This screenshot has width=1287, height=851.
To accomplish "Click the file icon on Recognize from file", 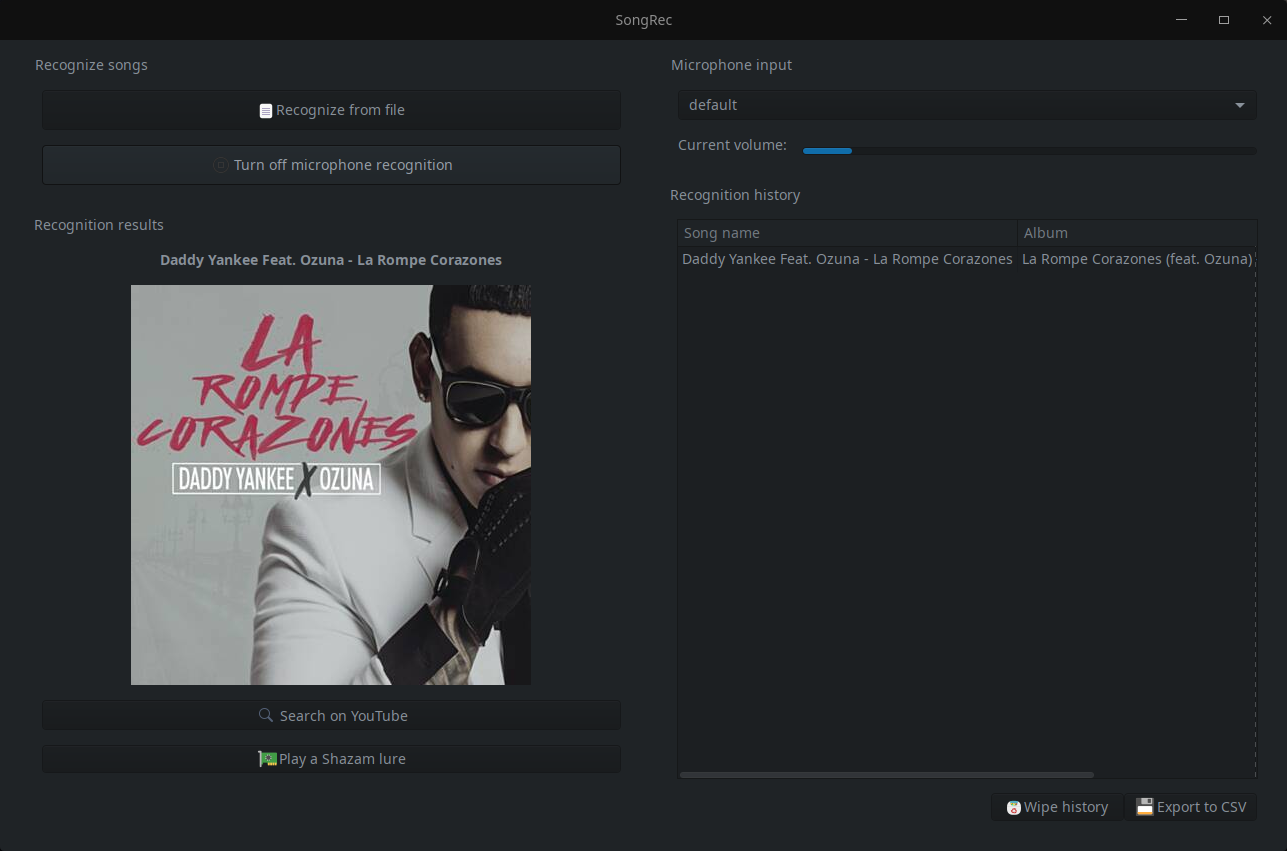I will (265, 111).
